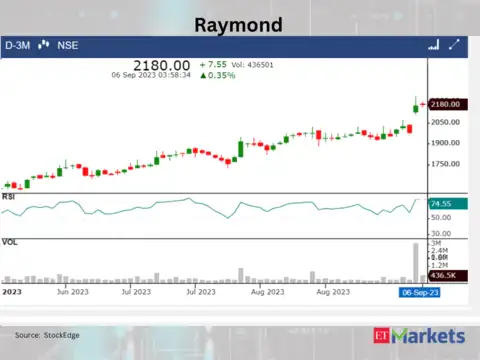Click the 2180.00 last price text
Image resolution: width=480 pixels, height=360 pixels.
click(x=162, y=65)
